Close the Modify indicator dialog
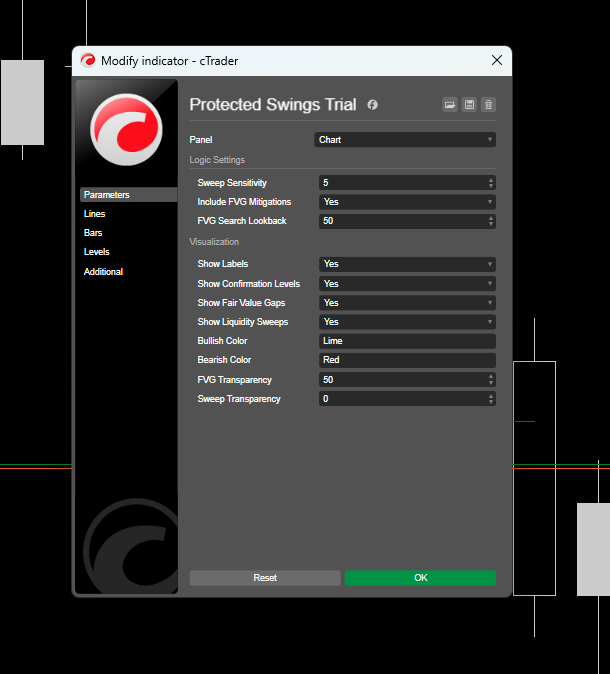The height and width of the screenshot is (674, 610). 497,61
